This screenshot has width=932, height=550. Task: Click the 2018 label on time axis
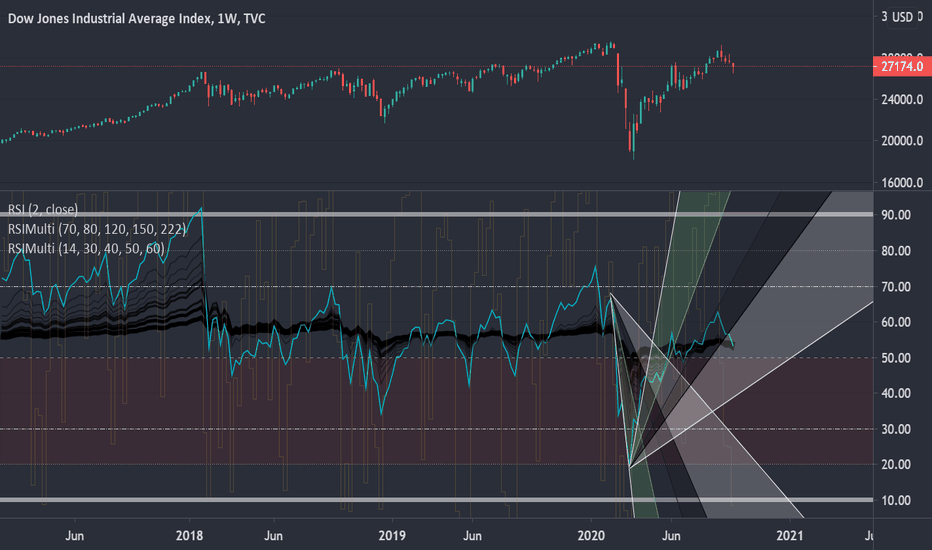(189, 536)
